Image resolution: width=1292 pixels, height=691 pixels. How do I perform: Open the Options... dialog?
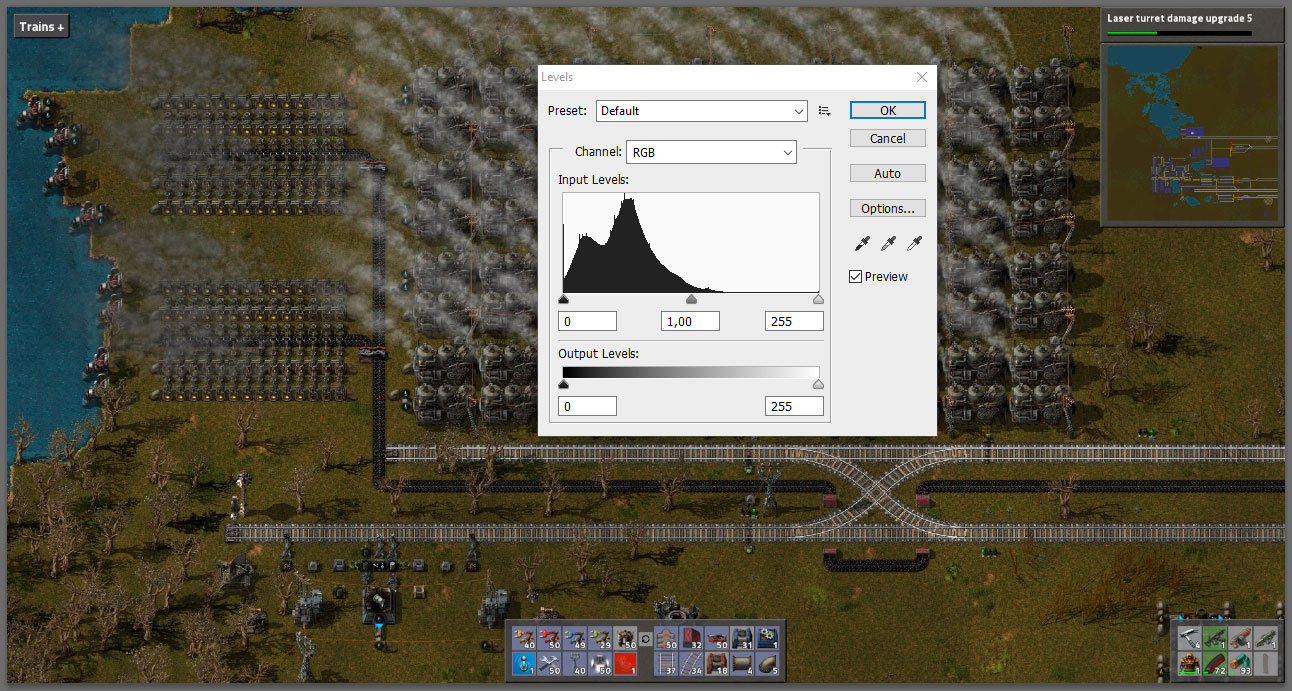[x=888, y=208]
